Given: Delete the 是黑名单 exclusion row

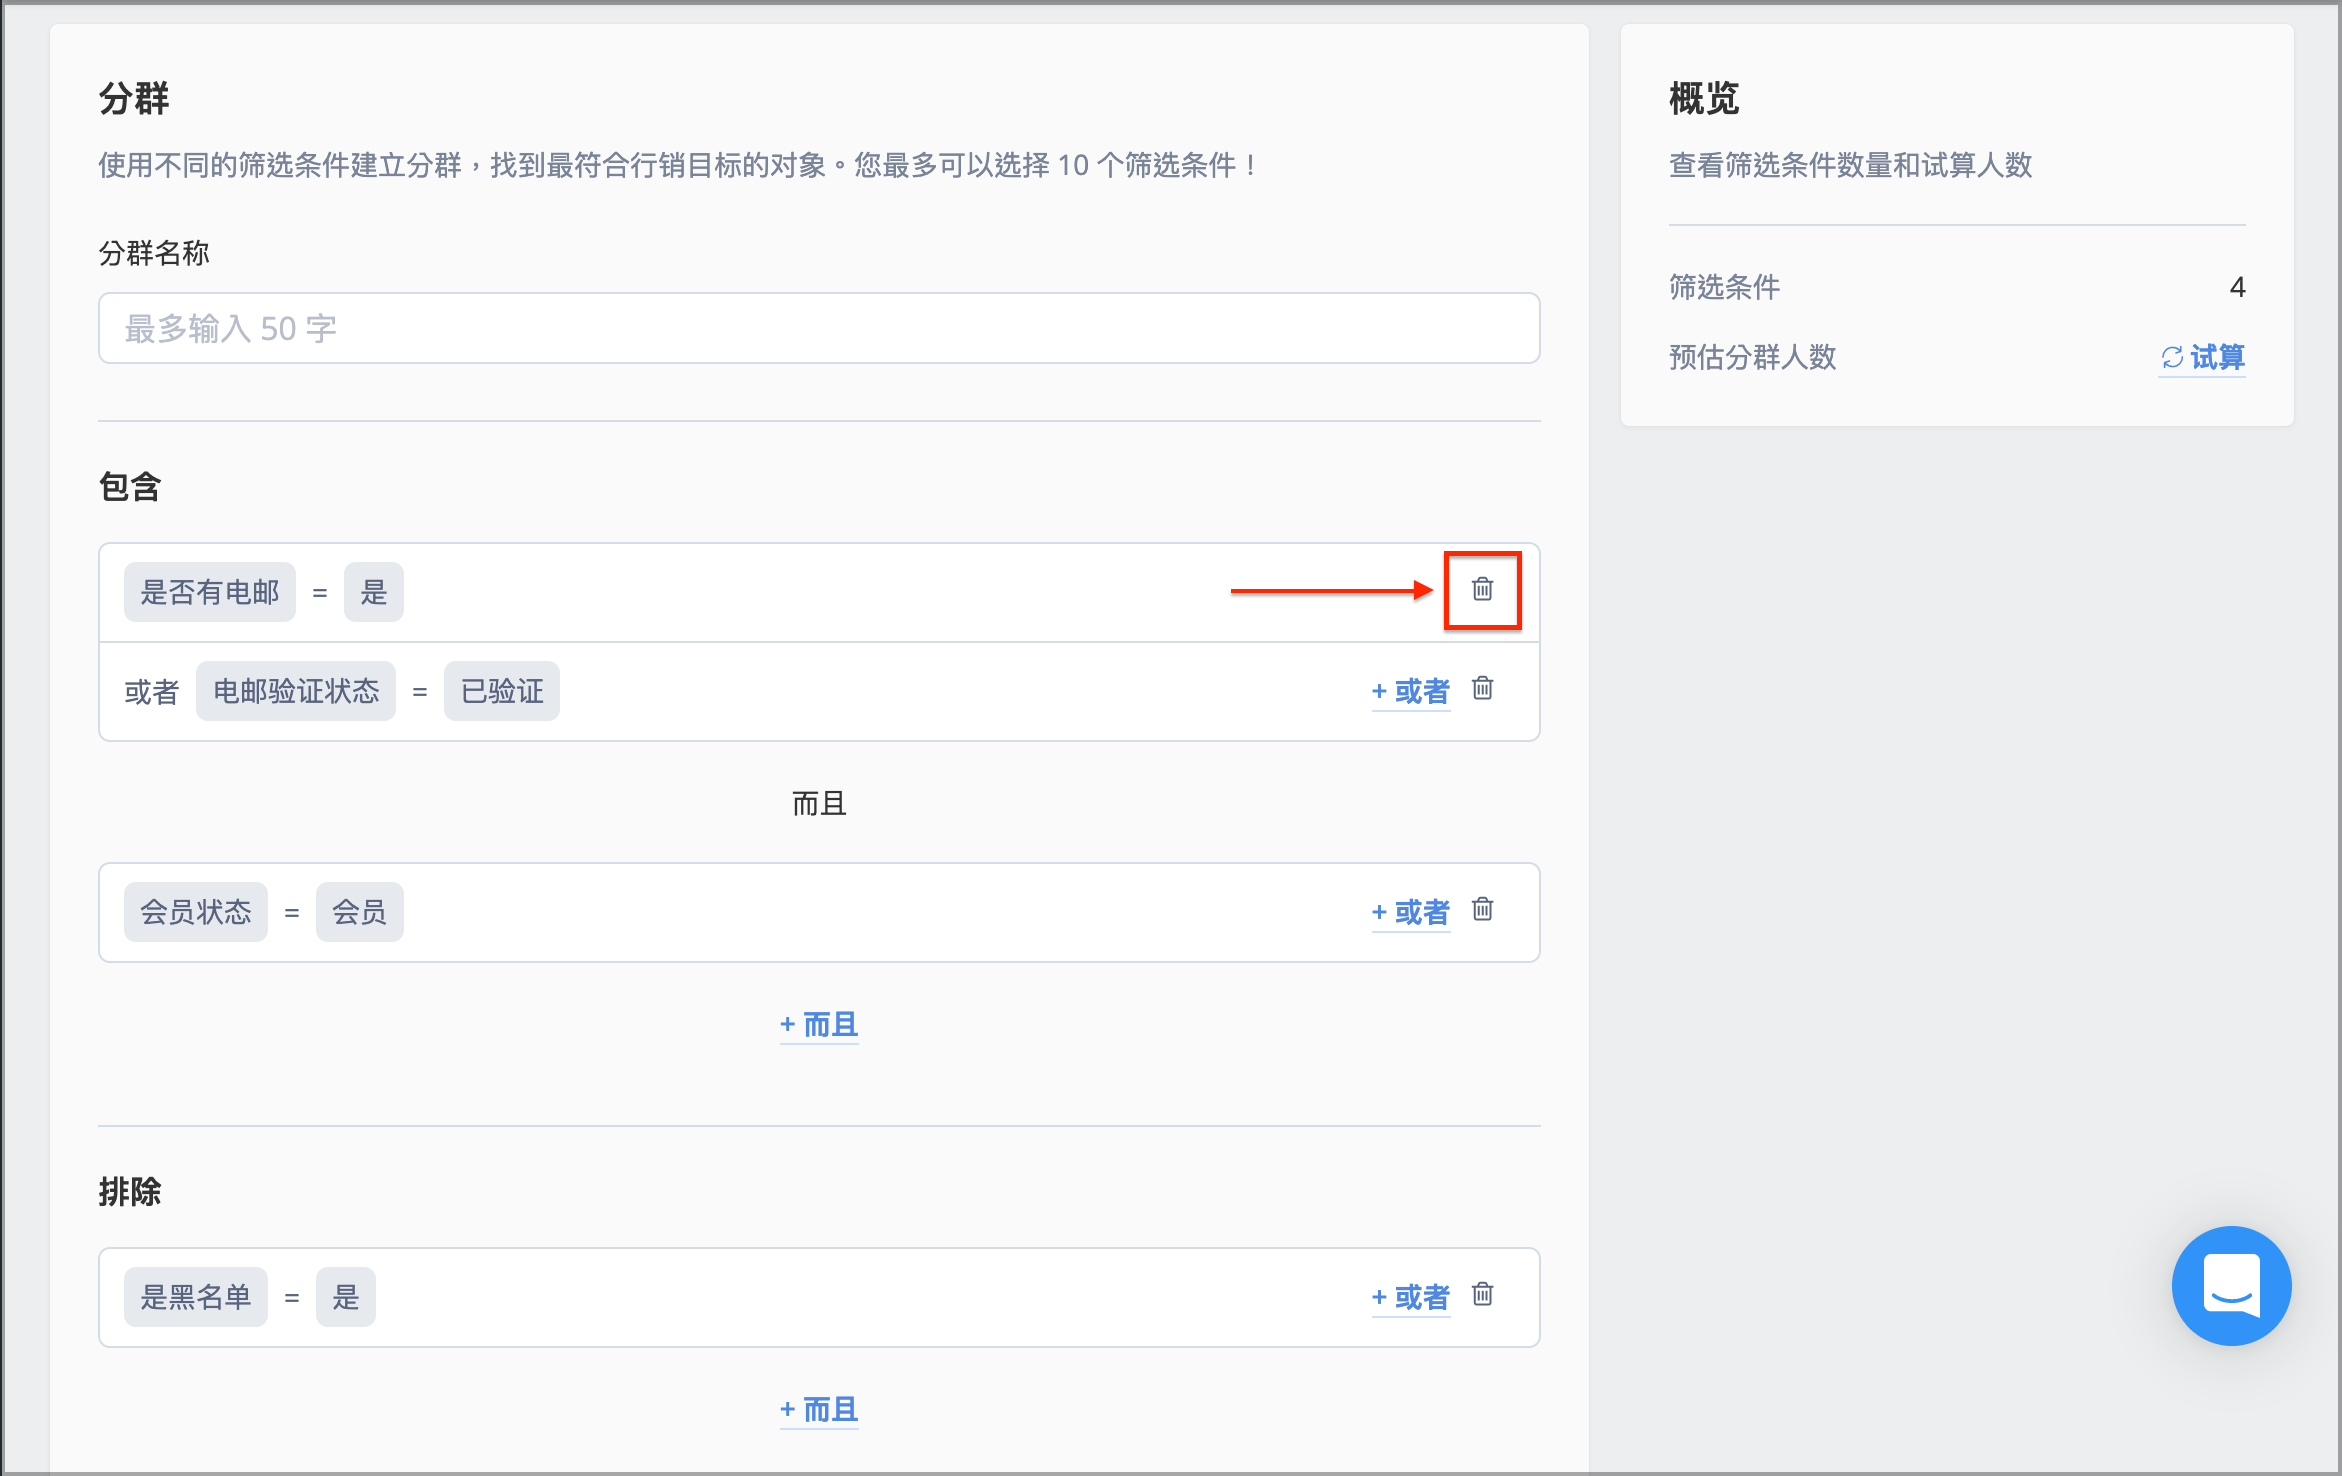Looking at the screenshot, I should 1482,1294.
